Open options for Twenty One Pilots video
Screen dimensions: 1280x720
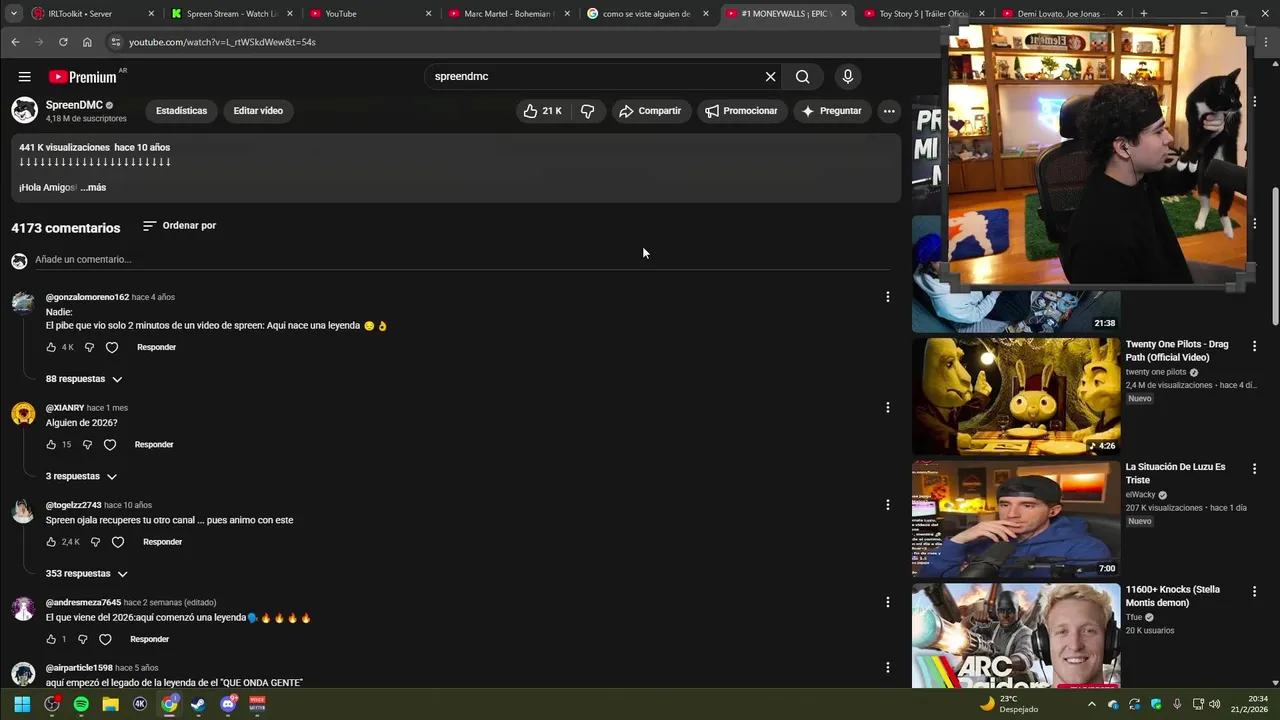pos(1254,346)
